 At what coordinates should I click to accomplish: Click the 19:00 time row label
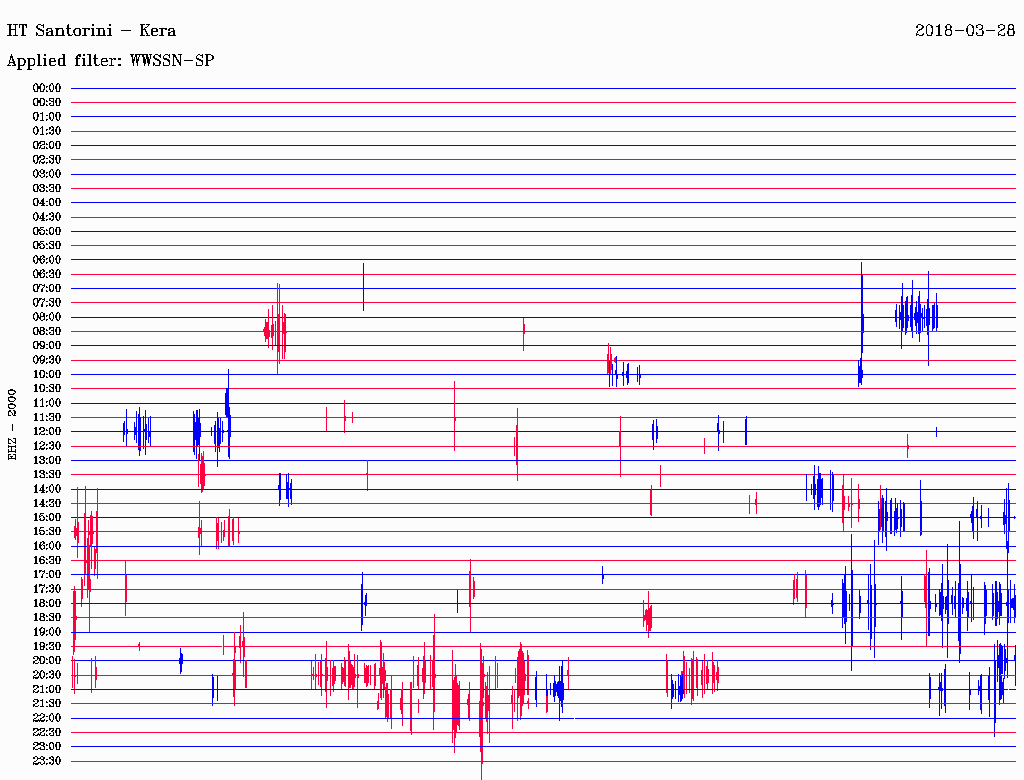click(x=47, y=632)
